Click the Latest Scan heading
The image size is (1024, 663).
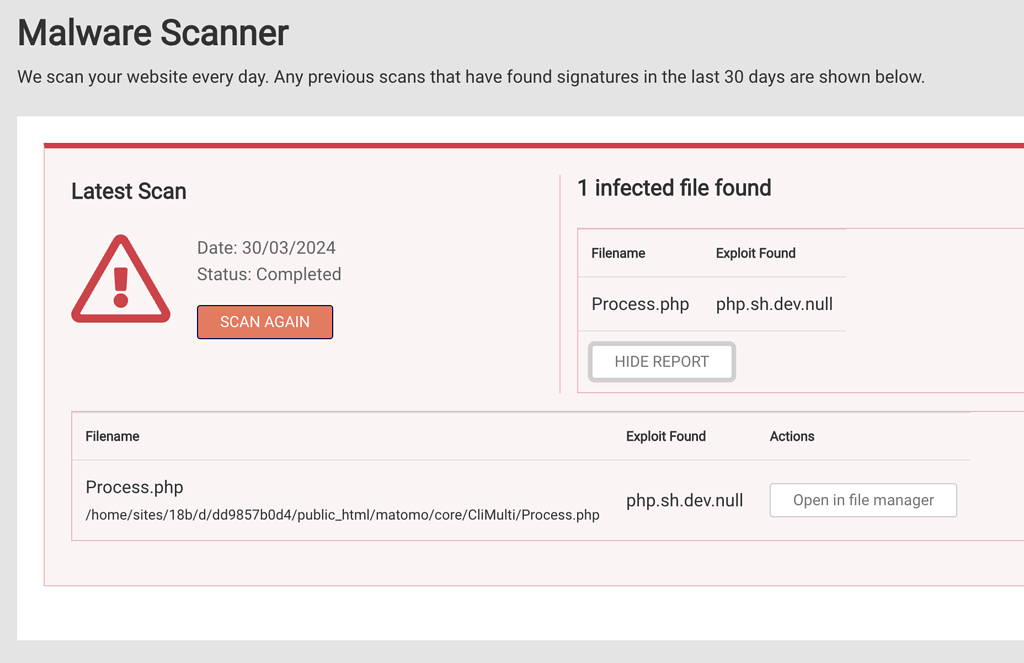tap(128, 191)
